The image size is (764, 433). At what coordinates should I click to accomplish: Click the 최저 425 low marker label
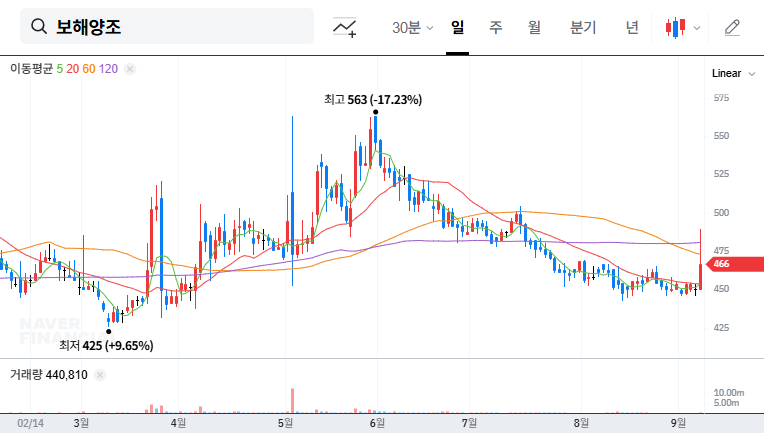tap(106, 346)
